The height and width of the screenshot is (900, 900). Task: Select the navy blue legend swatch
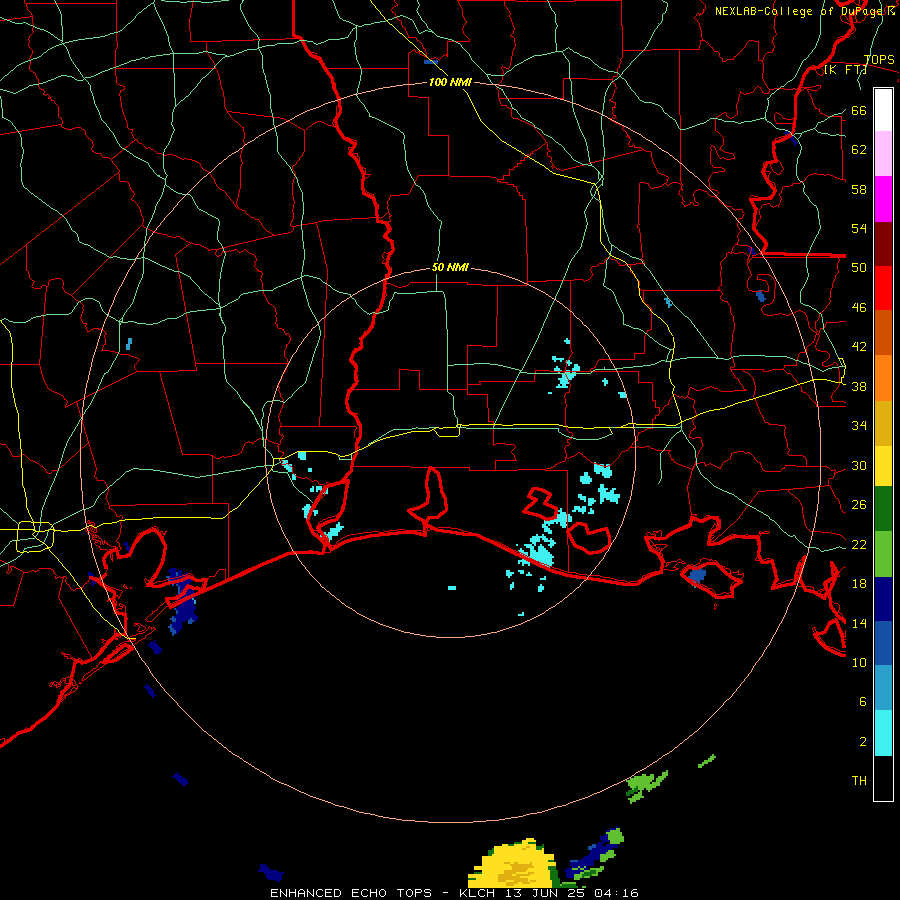coord(883,599)
